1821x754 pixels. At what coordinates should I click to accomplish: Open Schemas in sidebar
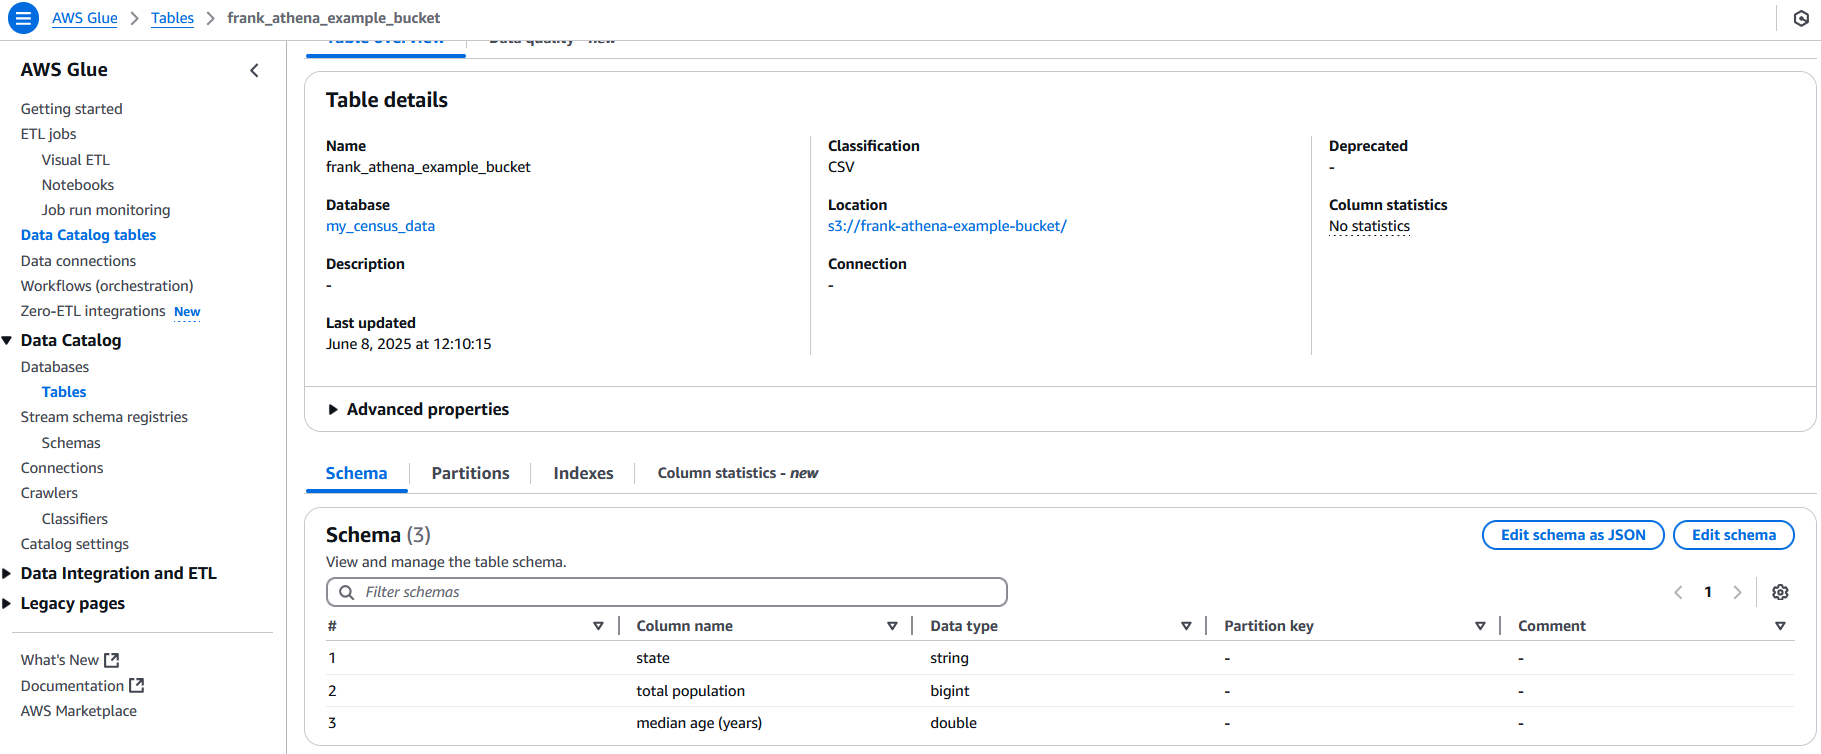tap(71, 443)
